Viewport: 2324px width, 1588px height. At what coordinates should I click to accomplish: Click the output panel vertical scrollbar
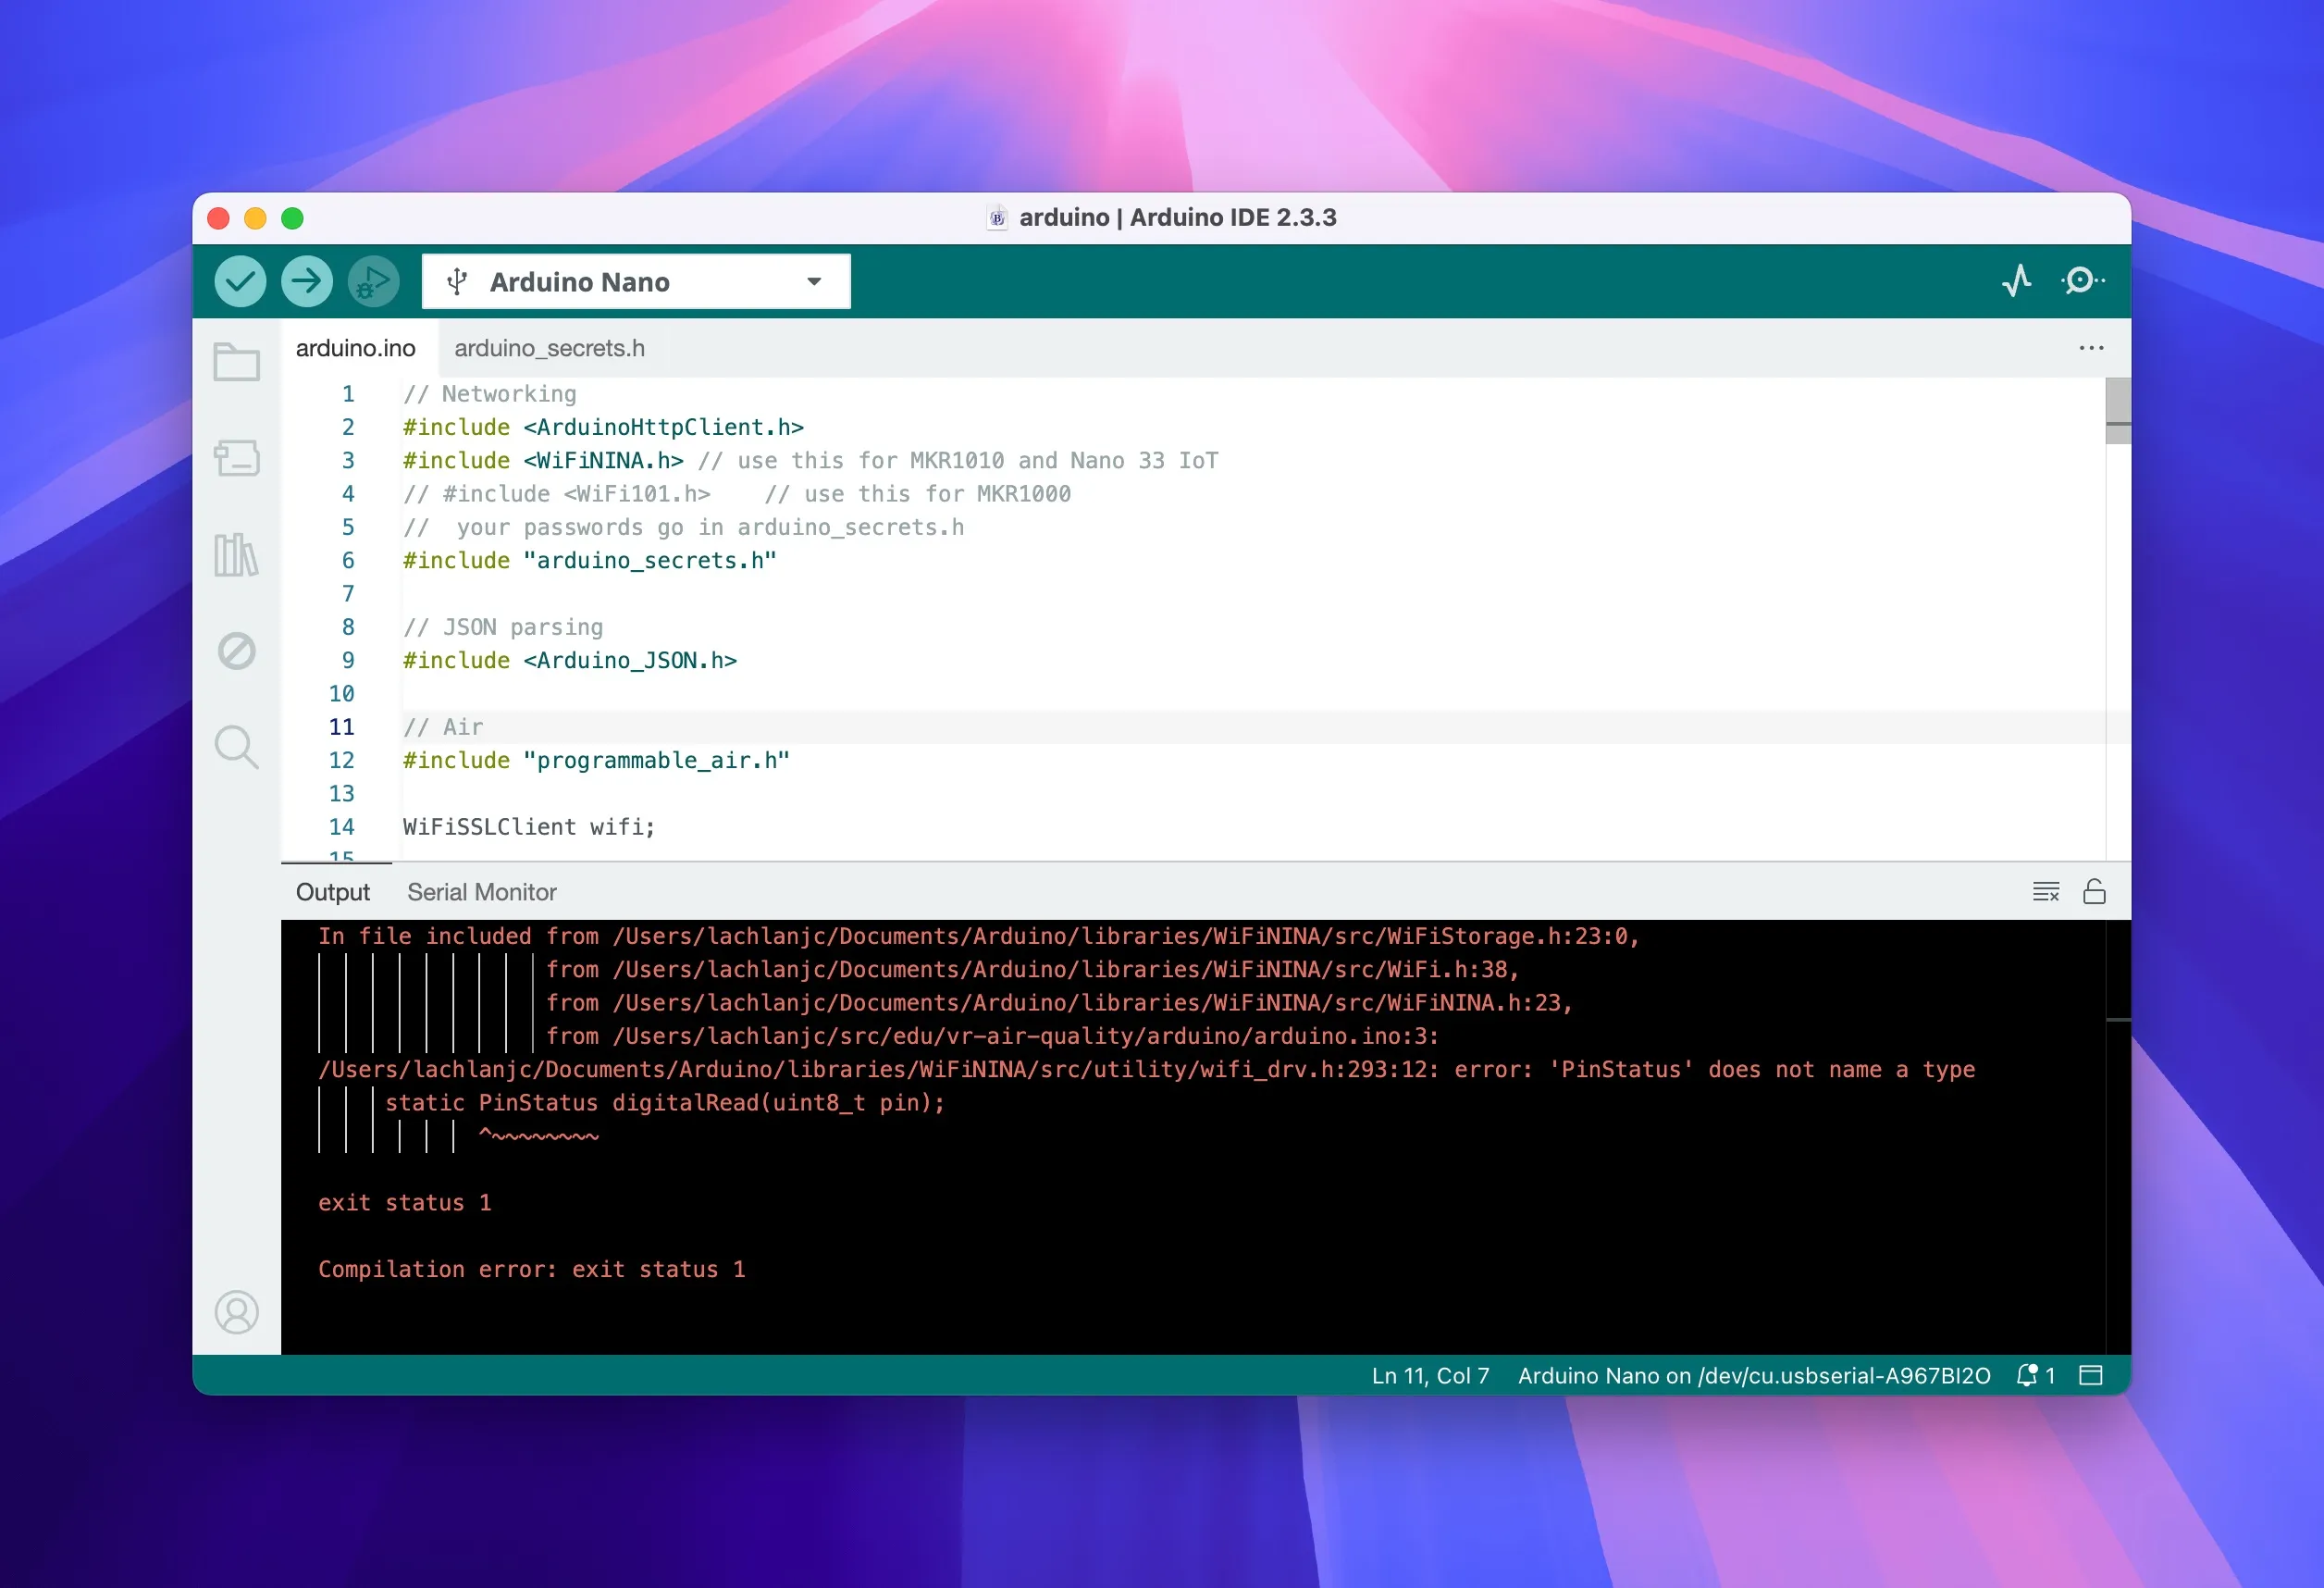(2118, 1136)
